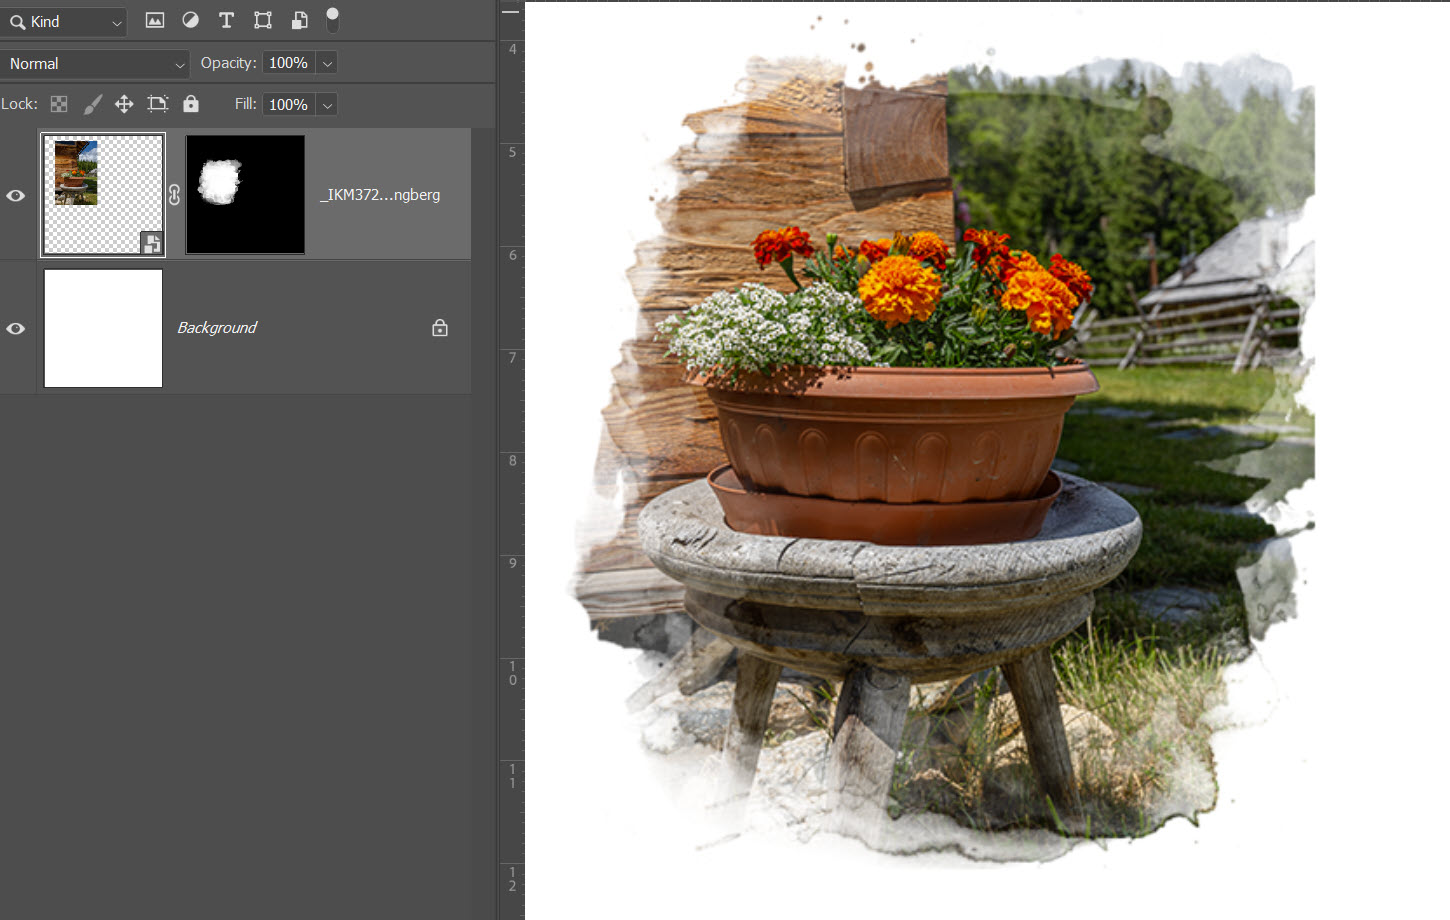Open the Normal blend mode dropdown
This screenshot has height=920, width=1450.
click(95, 64)
